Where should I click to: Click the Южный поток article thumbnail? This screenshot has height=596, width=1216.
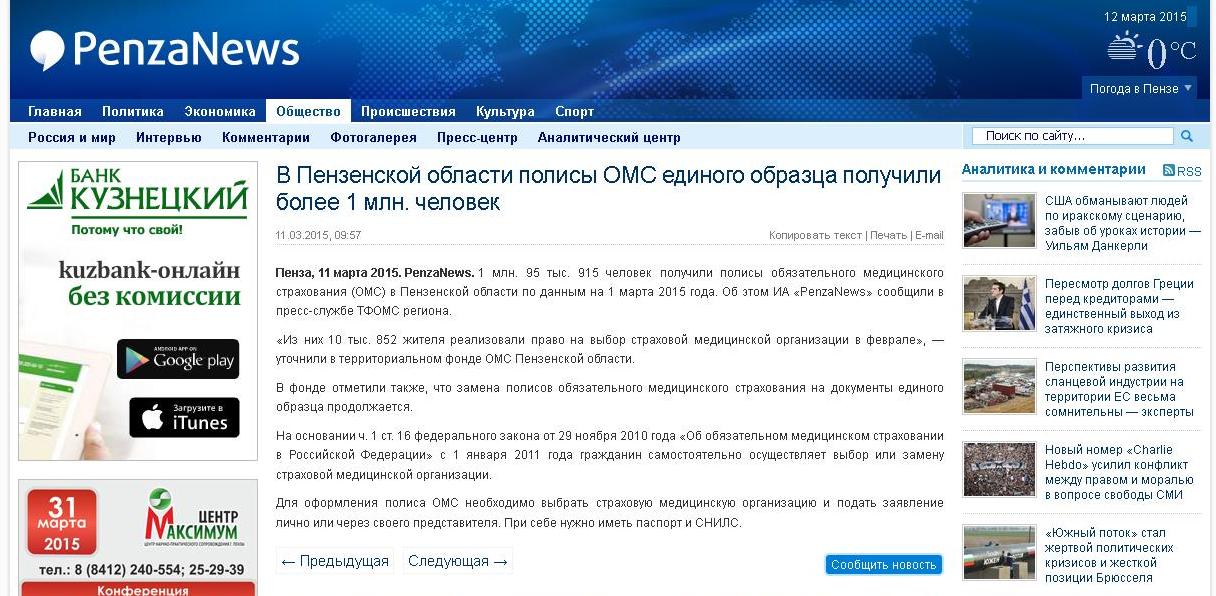[1000, 552]
